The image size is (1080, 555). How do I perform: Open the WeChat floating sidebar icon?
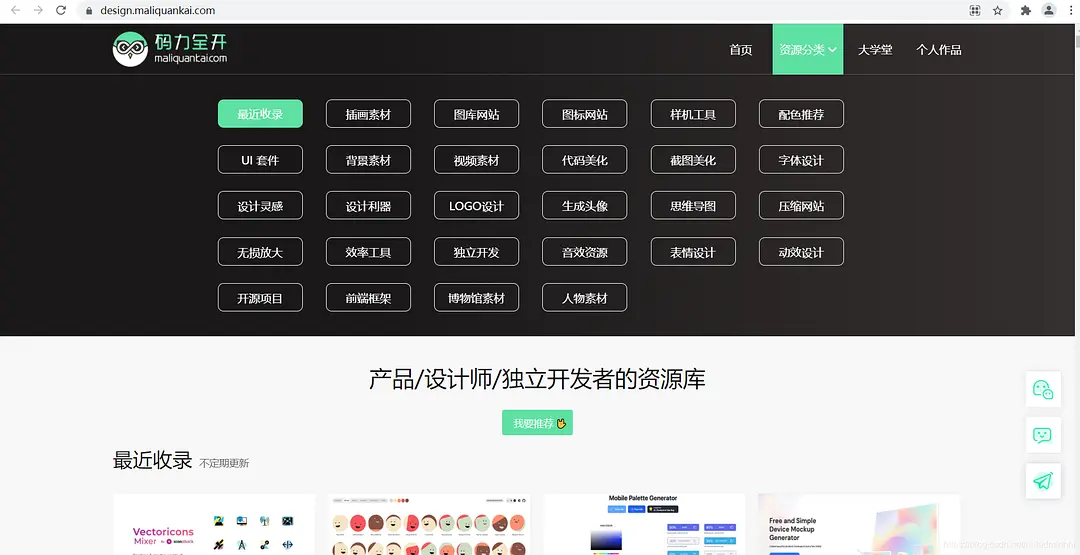pyautogui.click(x=1043, y=389)
